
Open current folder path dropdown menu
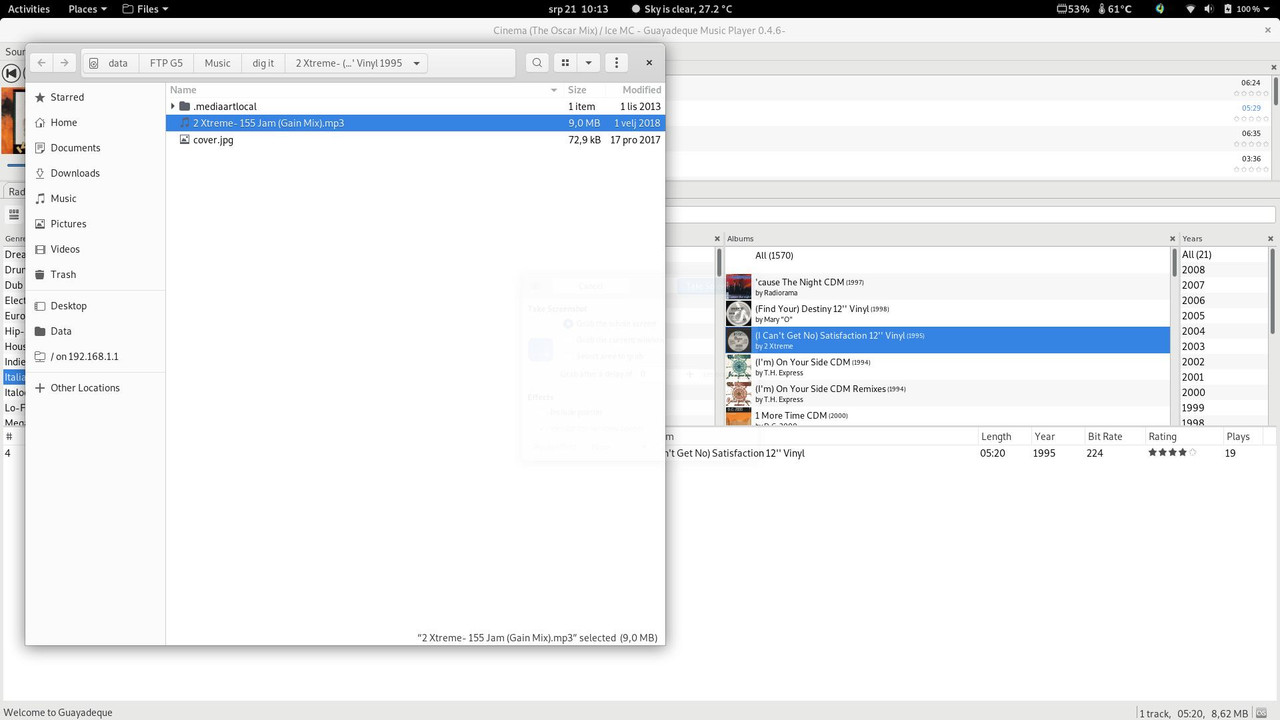coord(417,63)
